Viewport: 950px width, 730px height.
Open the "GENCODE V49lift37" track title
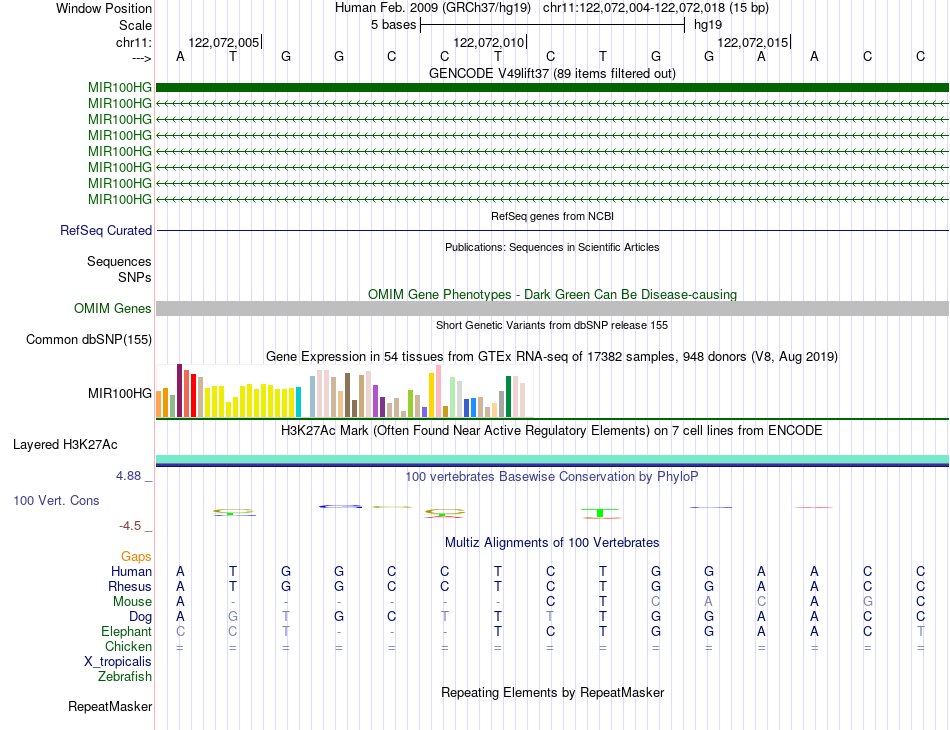coord(552,73)
